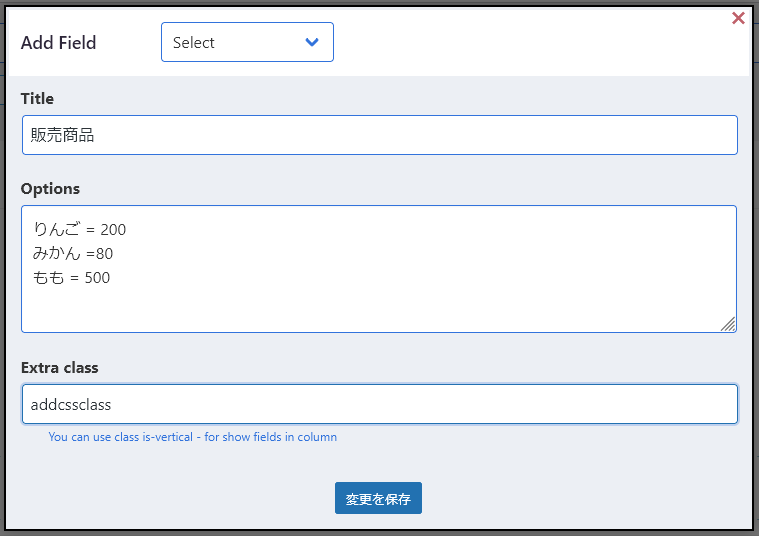Click the Extra class field label
This screenshot has height=536, width=759.
click(x=60, y=368)
